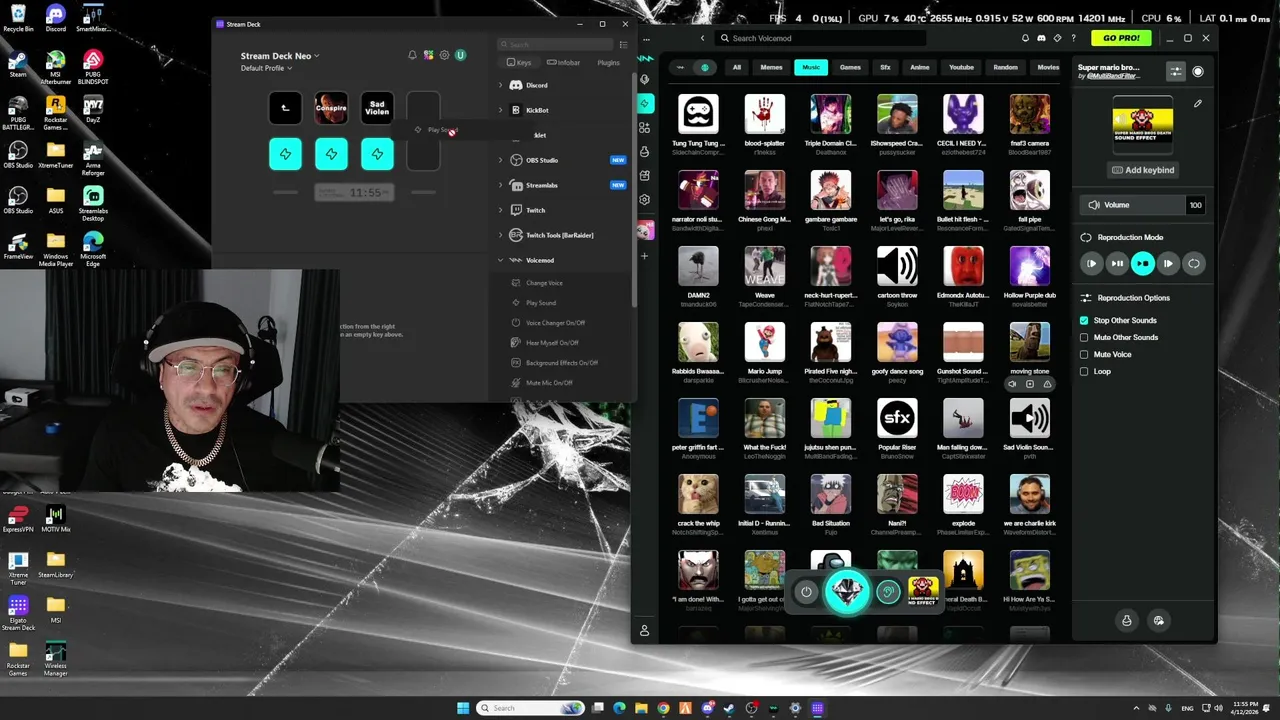Switch to Youtube sound category tab
Image resolution: width=1280 pixels, height=720 pixels.
(x=961, y=67)
